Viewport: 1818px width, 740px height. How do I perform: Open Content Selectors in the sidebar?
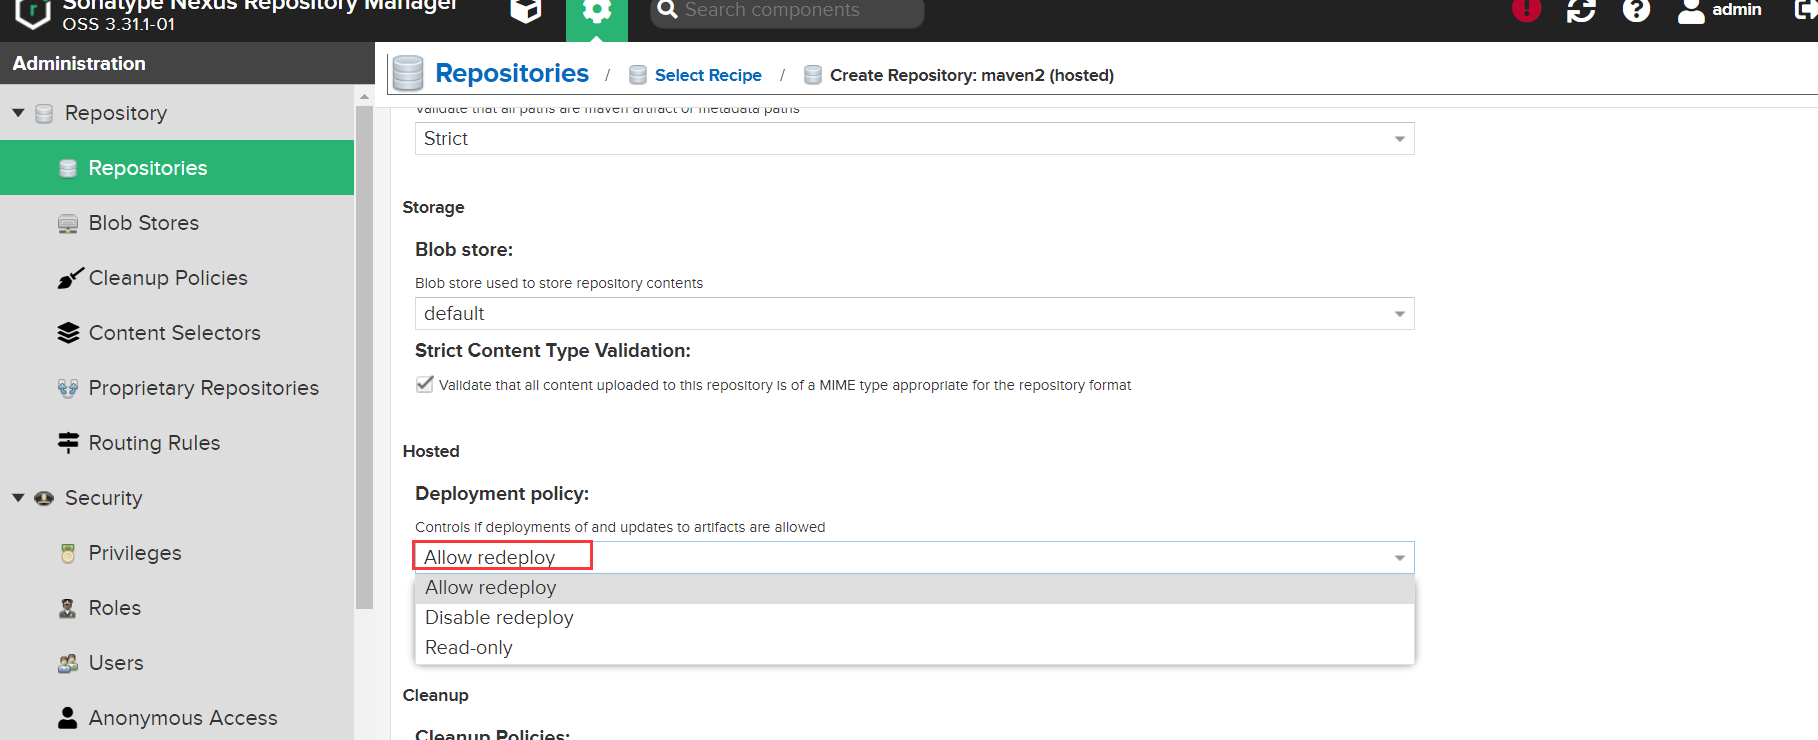177,333
